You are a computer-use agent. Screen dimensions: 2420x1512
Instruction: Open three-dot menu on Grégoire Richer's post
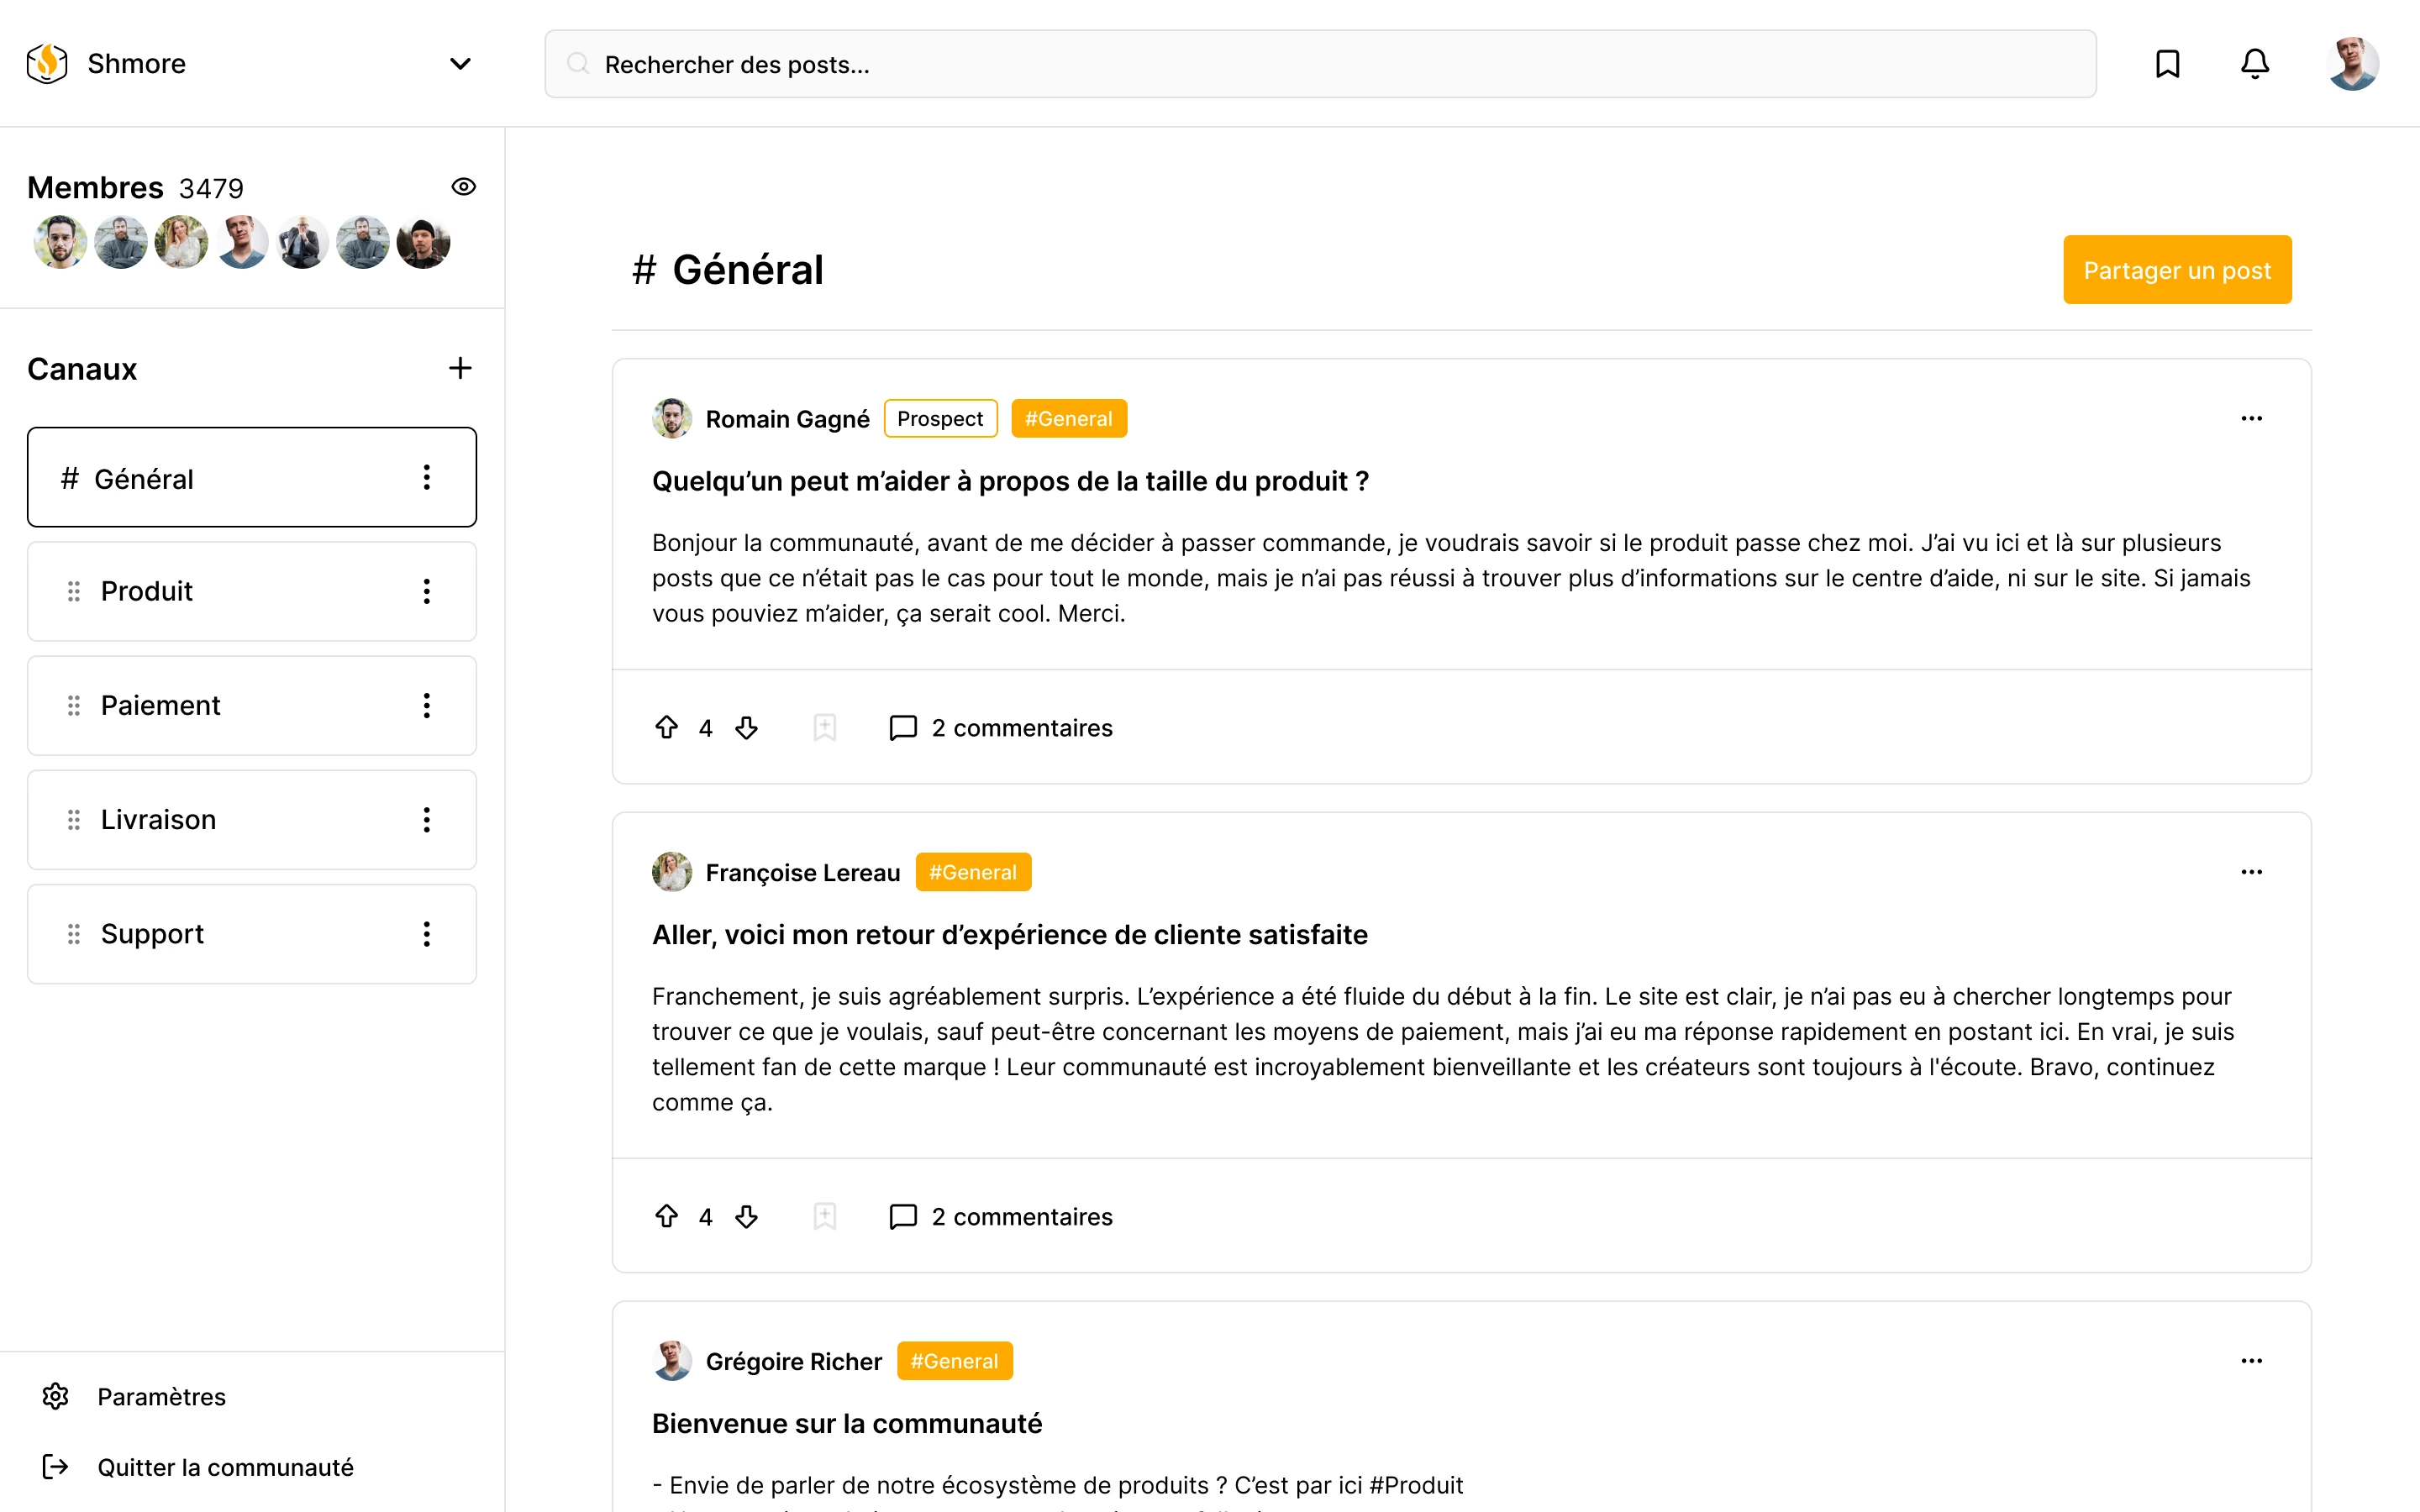tap(2251, 1360)
